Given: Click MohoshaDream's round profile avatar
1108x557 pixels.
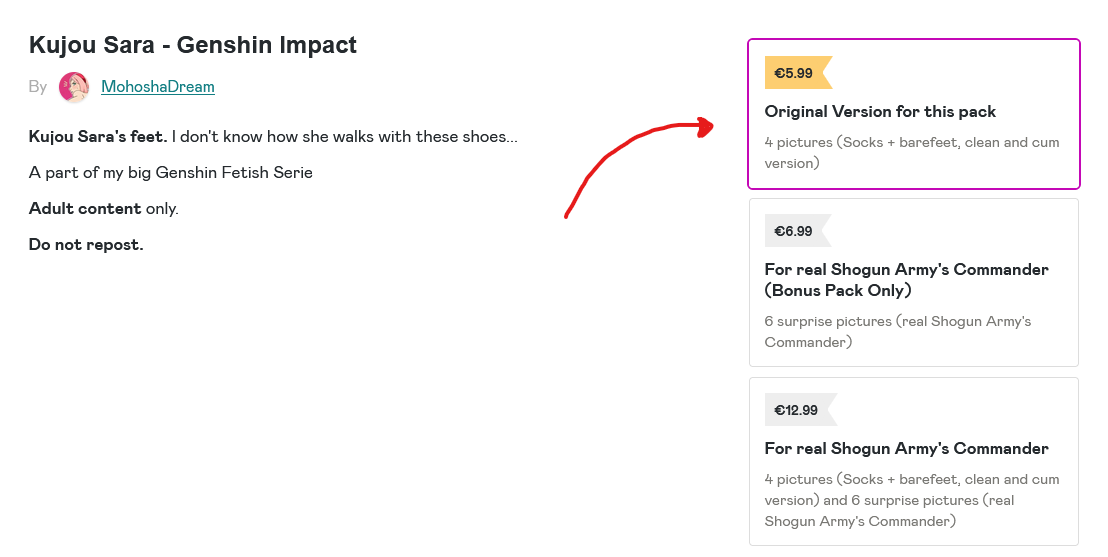Looking at the screenshot, I should click(x=74, y=87).
